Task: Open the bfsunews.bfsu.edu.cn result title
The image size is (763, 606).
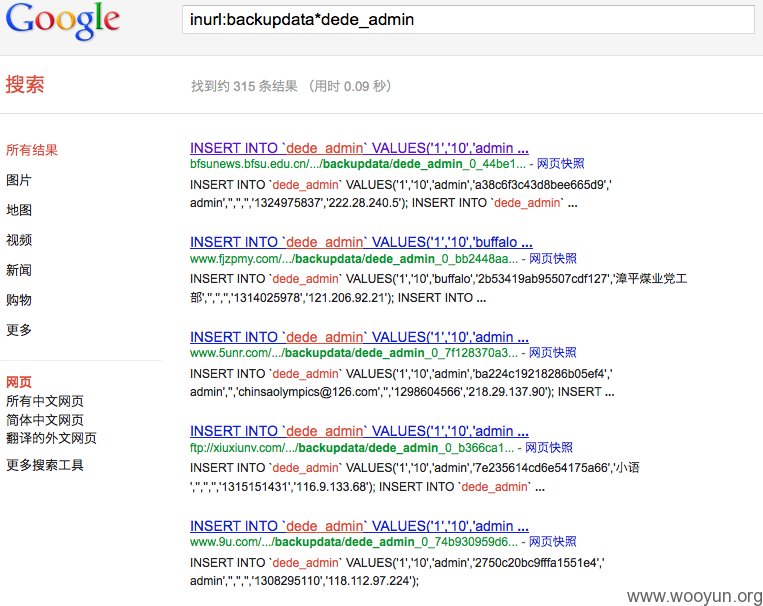Action: click(x=359, y=148)
